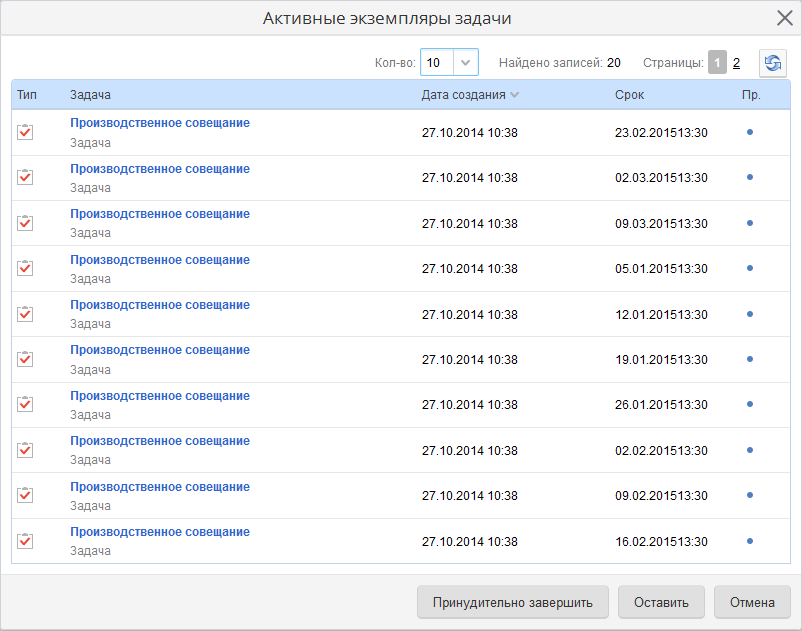The height and width of the screenshot is (631, 802).
Task: Click priority dot for 12.01.2015 row
Action: coord(750,314)
